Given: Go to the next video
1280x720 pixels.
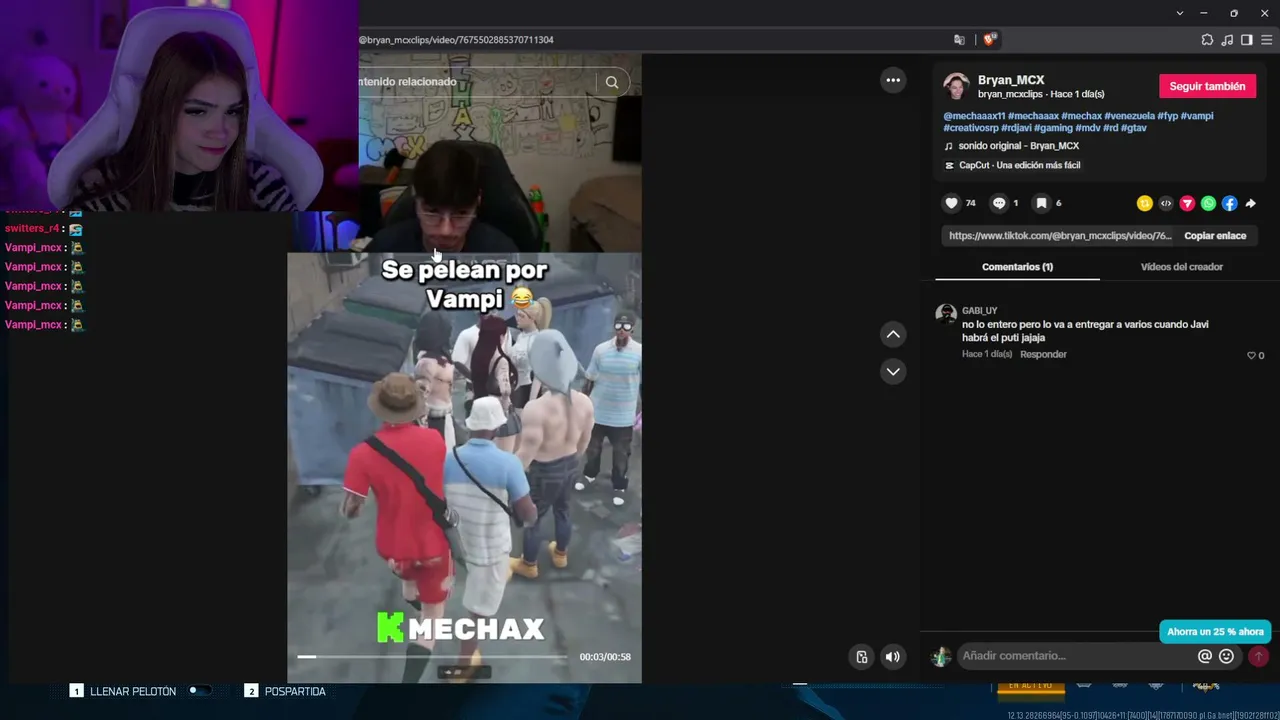Looking at the screenshot, I should click(893, 371).
